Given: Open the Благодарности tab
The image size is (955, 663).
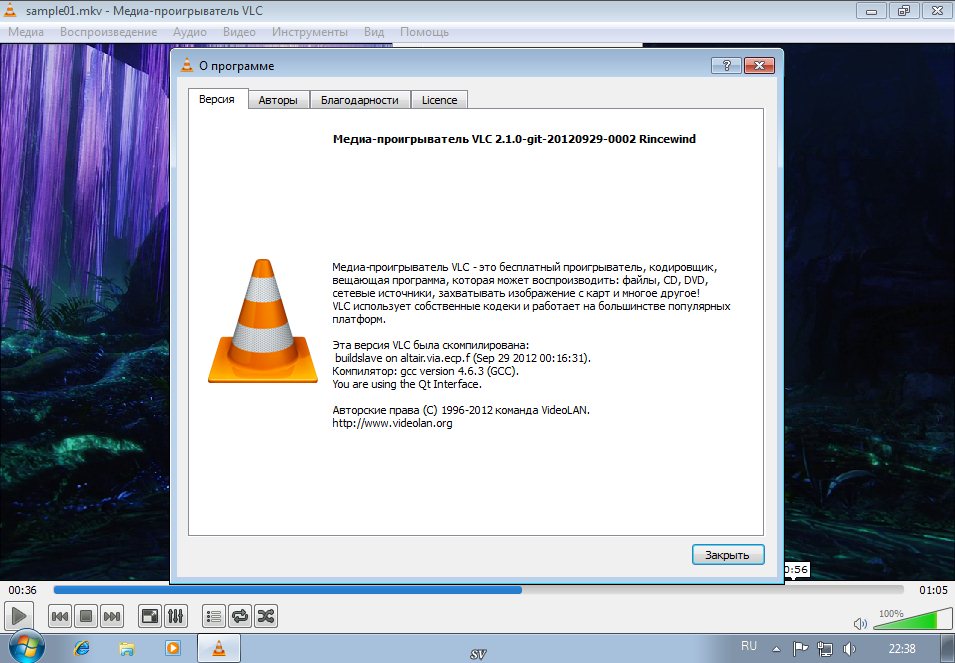Looking at the screenshot, I should 359,100.
